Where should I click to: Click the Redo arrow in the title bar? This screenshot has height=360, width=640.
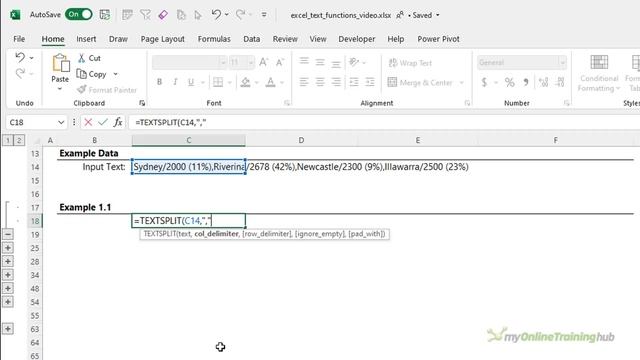click(x=240, y=15)
